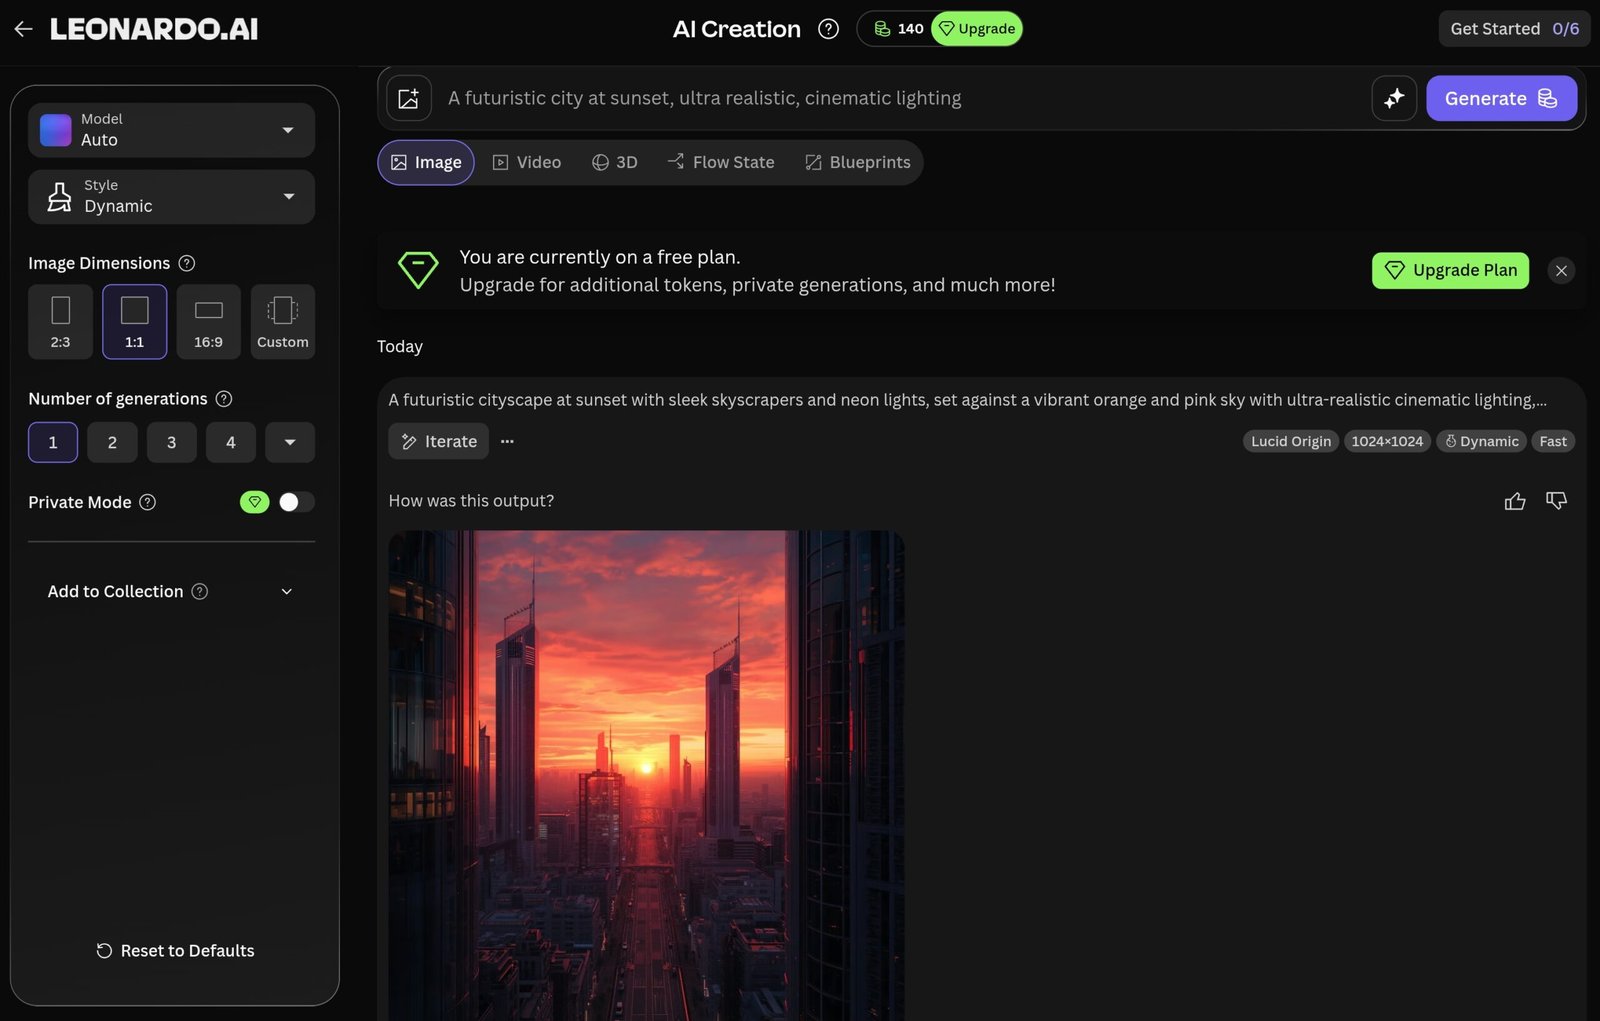Set number of generations to 1

(53, 442)
